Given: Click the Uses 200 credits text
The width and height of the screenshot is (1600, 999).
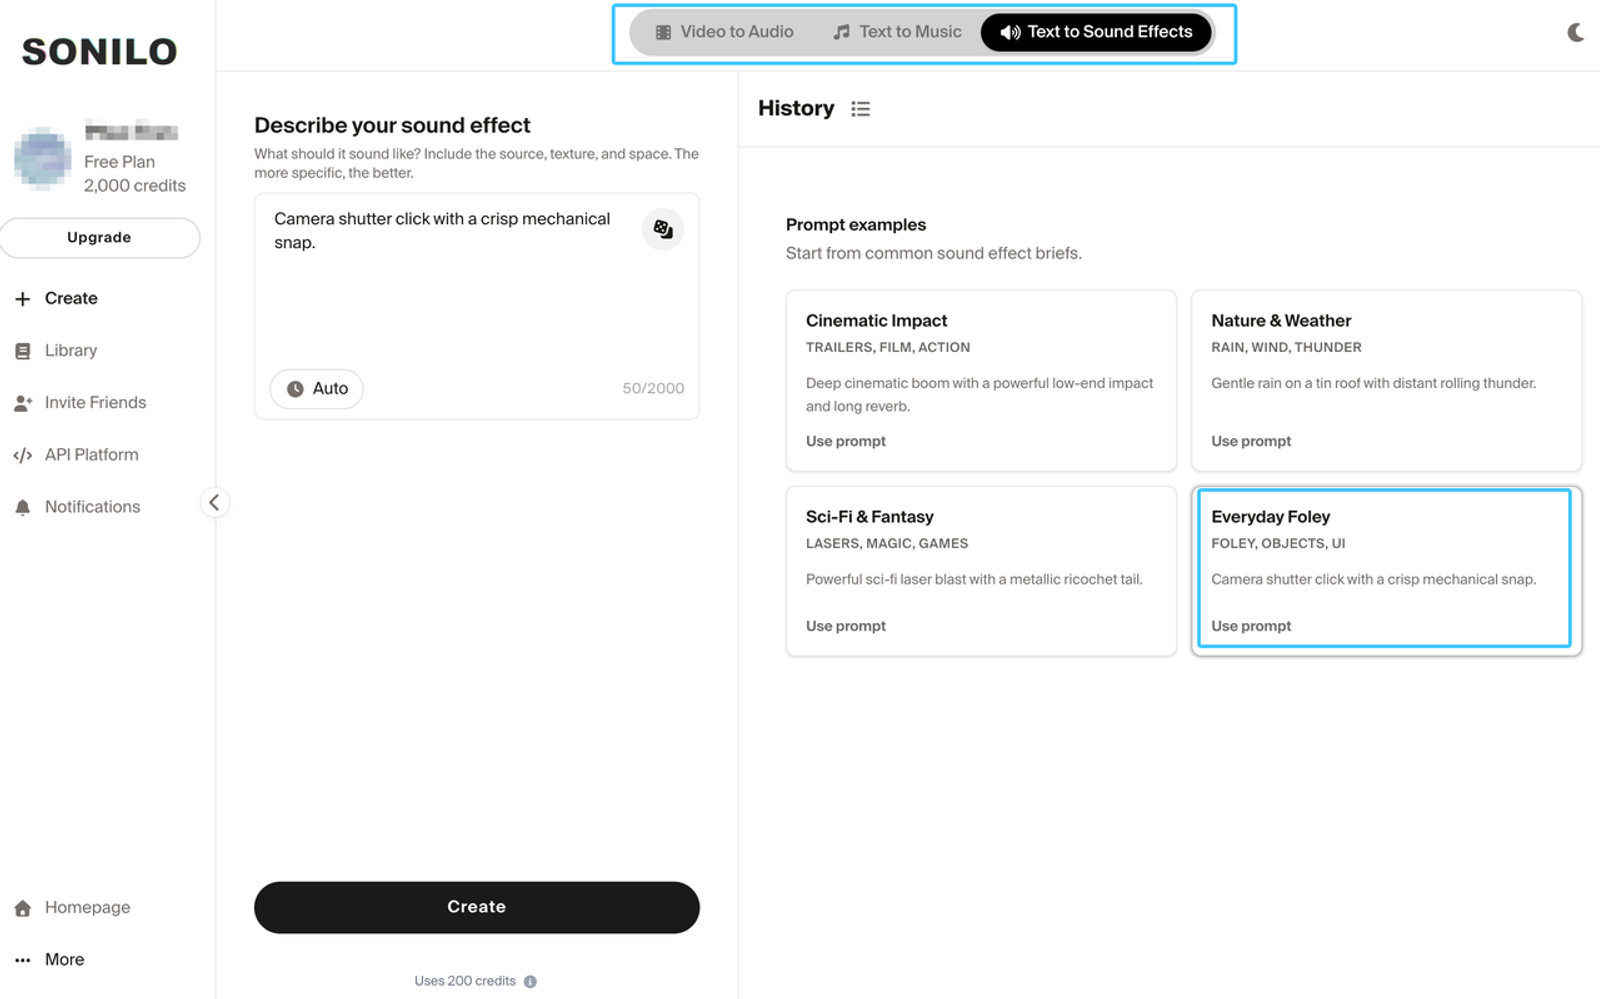Looking at the screenshot, I should point(465,982).
